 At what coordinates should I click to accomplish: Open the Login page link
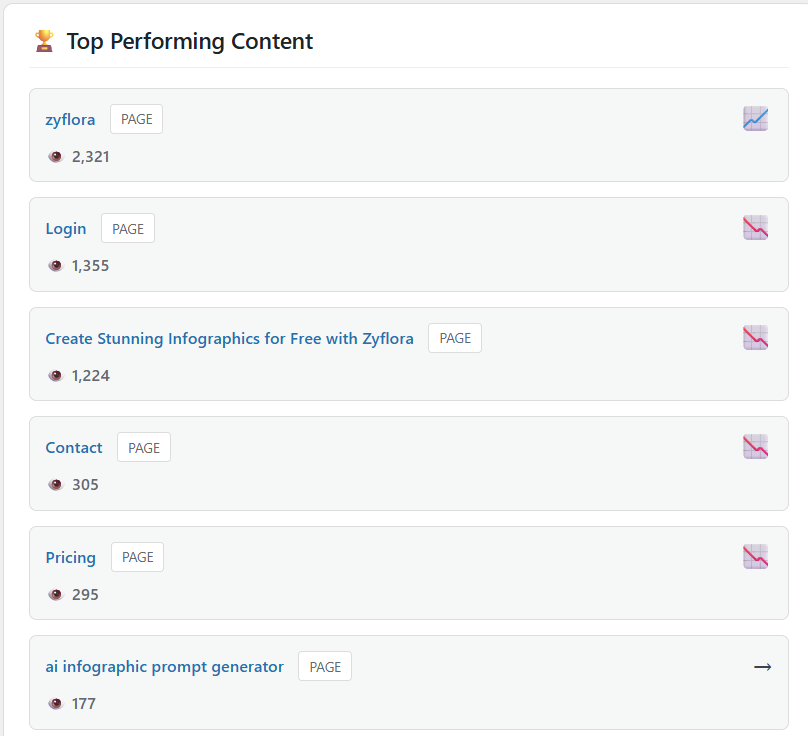point(66,228)
